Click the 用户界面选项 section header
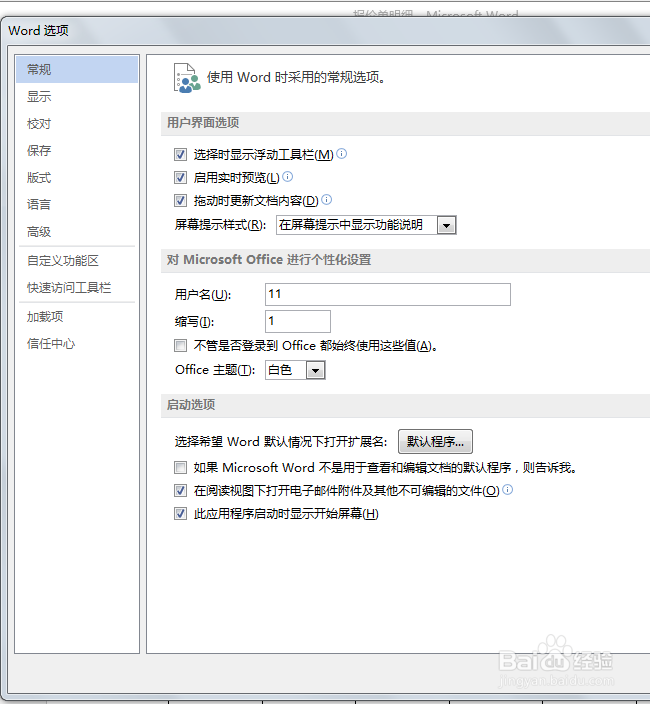The width and height of the screenshot is (650, 704). pos(203,123)
